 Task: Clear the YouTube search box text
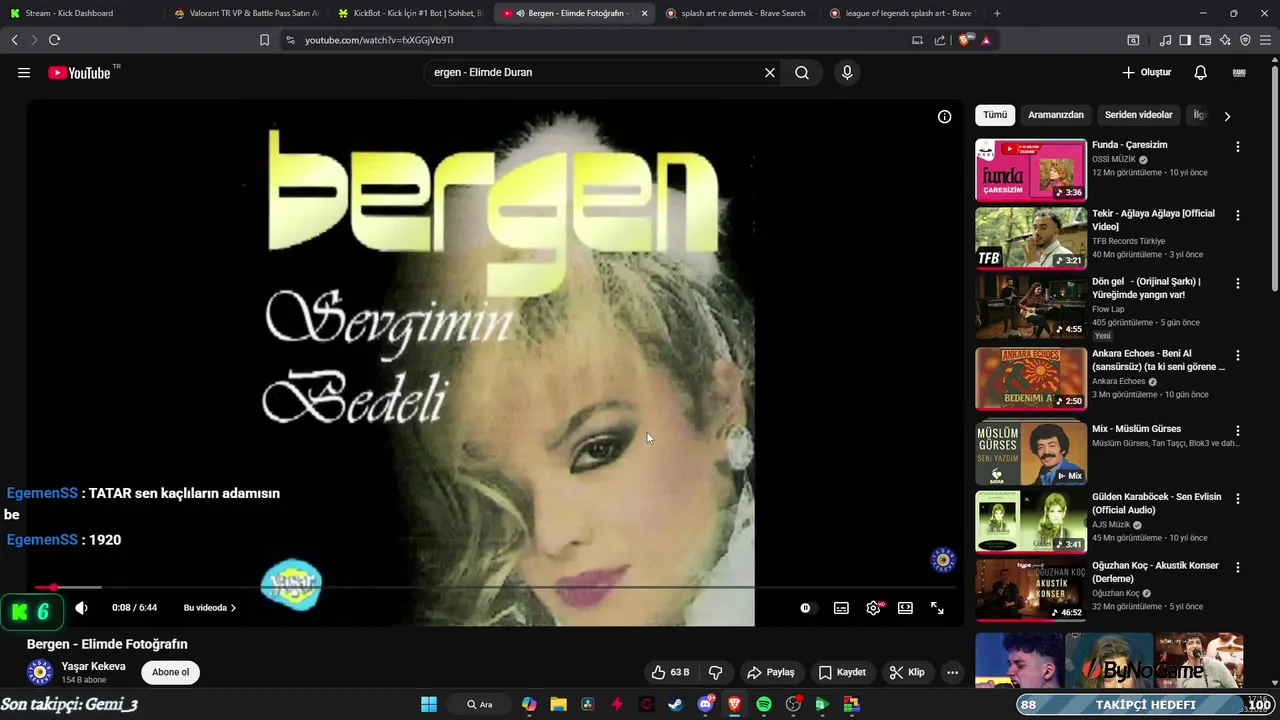(770, 72)
